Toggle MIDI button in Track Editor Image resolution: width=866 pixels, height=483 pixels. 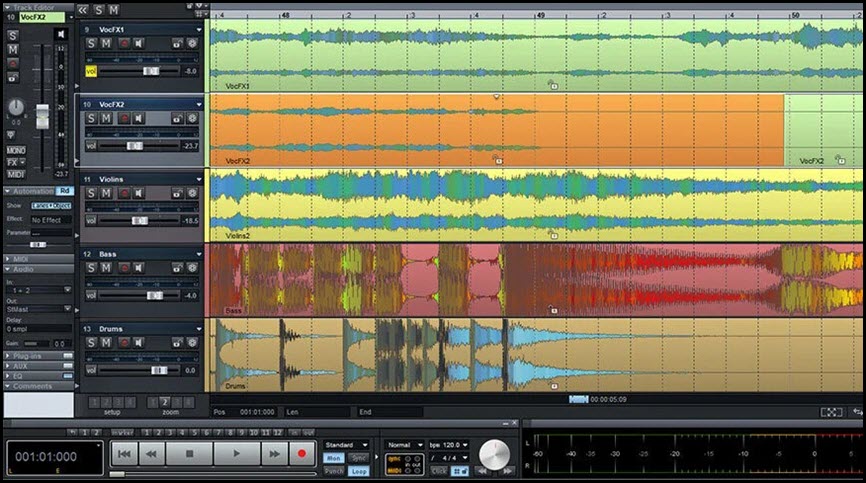coord(15,174)
